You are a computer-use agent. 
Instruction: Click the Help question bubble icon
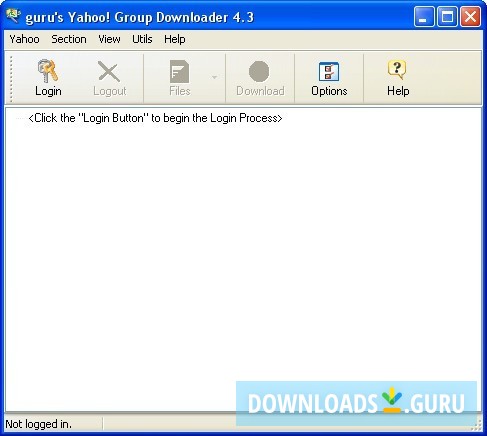click(x=397, y=70)
